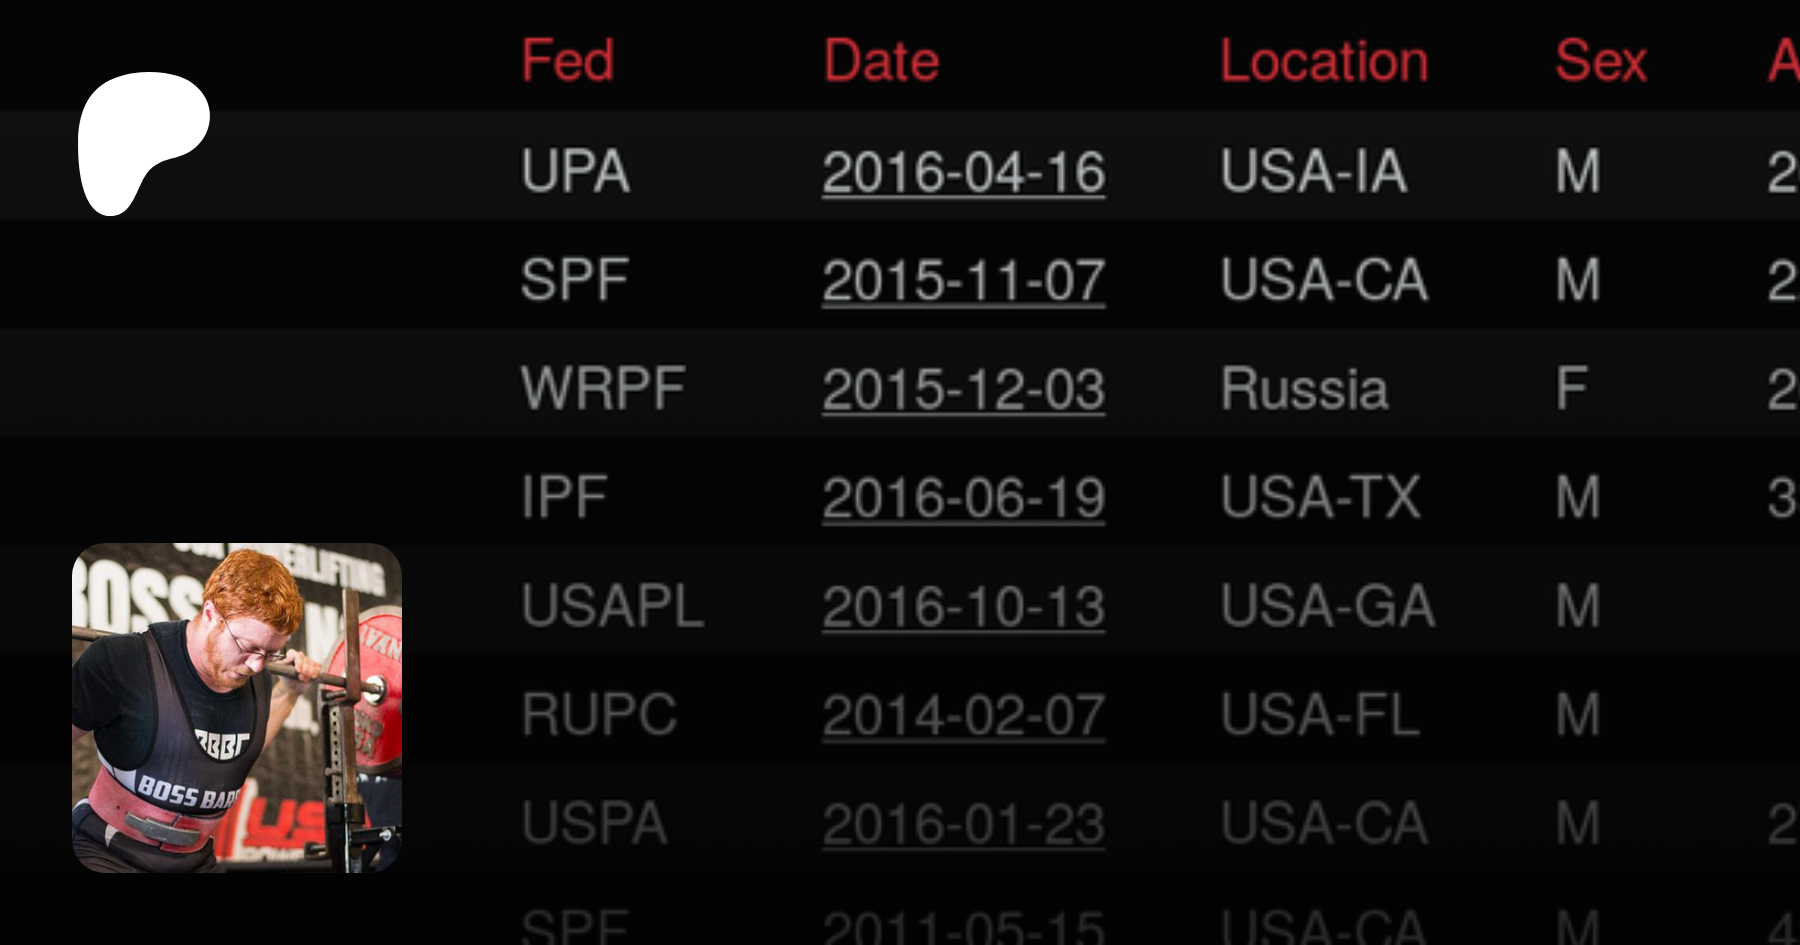The height and width of the screenshot is (945, 1800).
Task: Click the USAPL federation cell
Action: (612, 607)
